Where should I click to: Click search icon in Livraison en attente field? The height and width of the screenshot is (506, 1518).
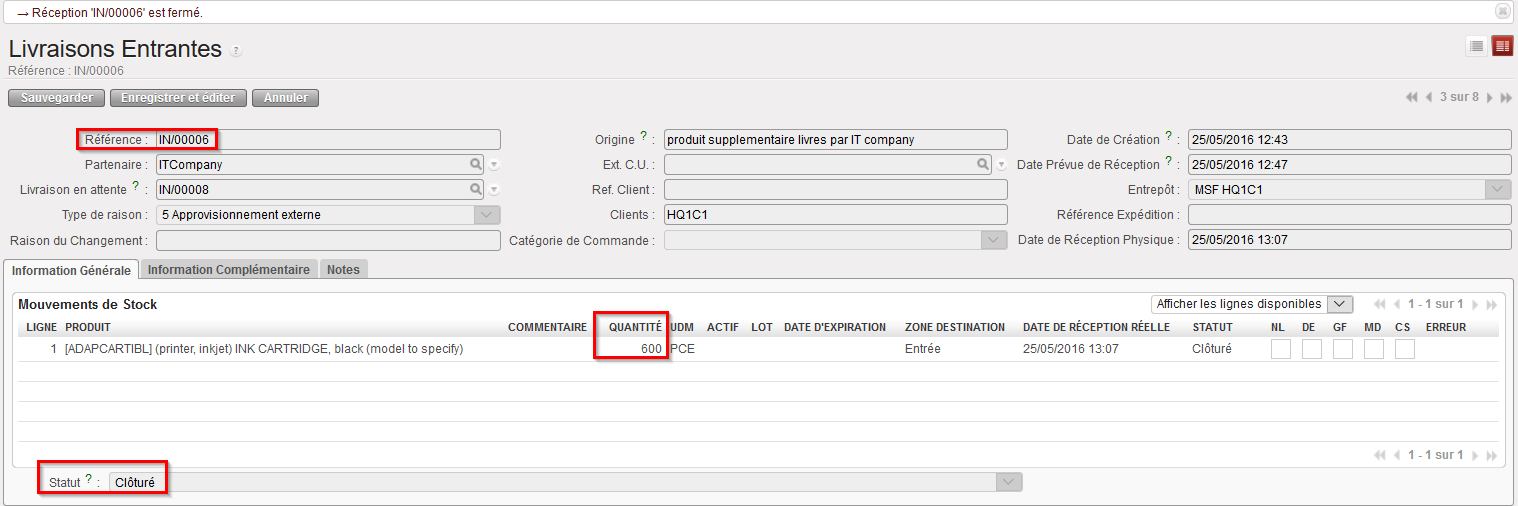pyautogui.click(x=476, y=189)
